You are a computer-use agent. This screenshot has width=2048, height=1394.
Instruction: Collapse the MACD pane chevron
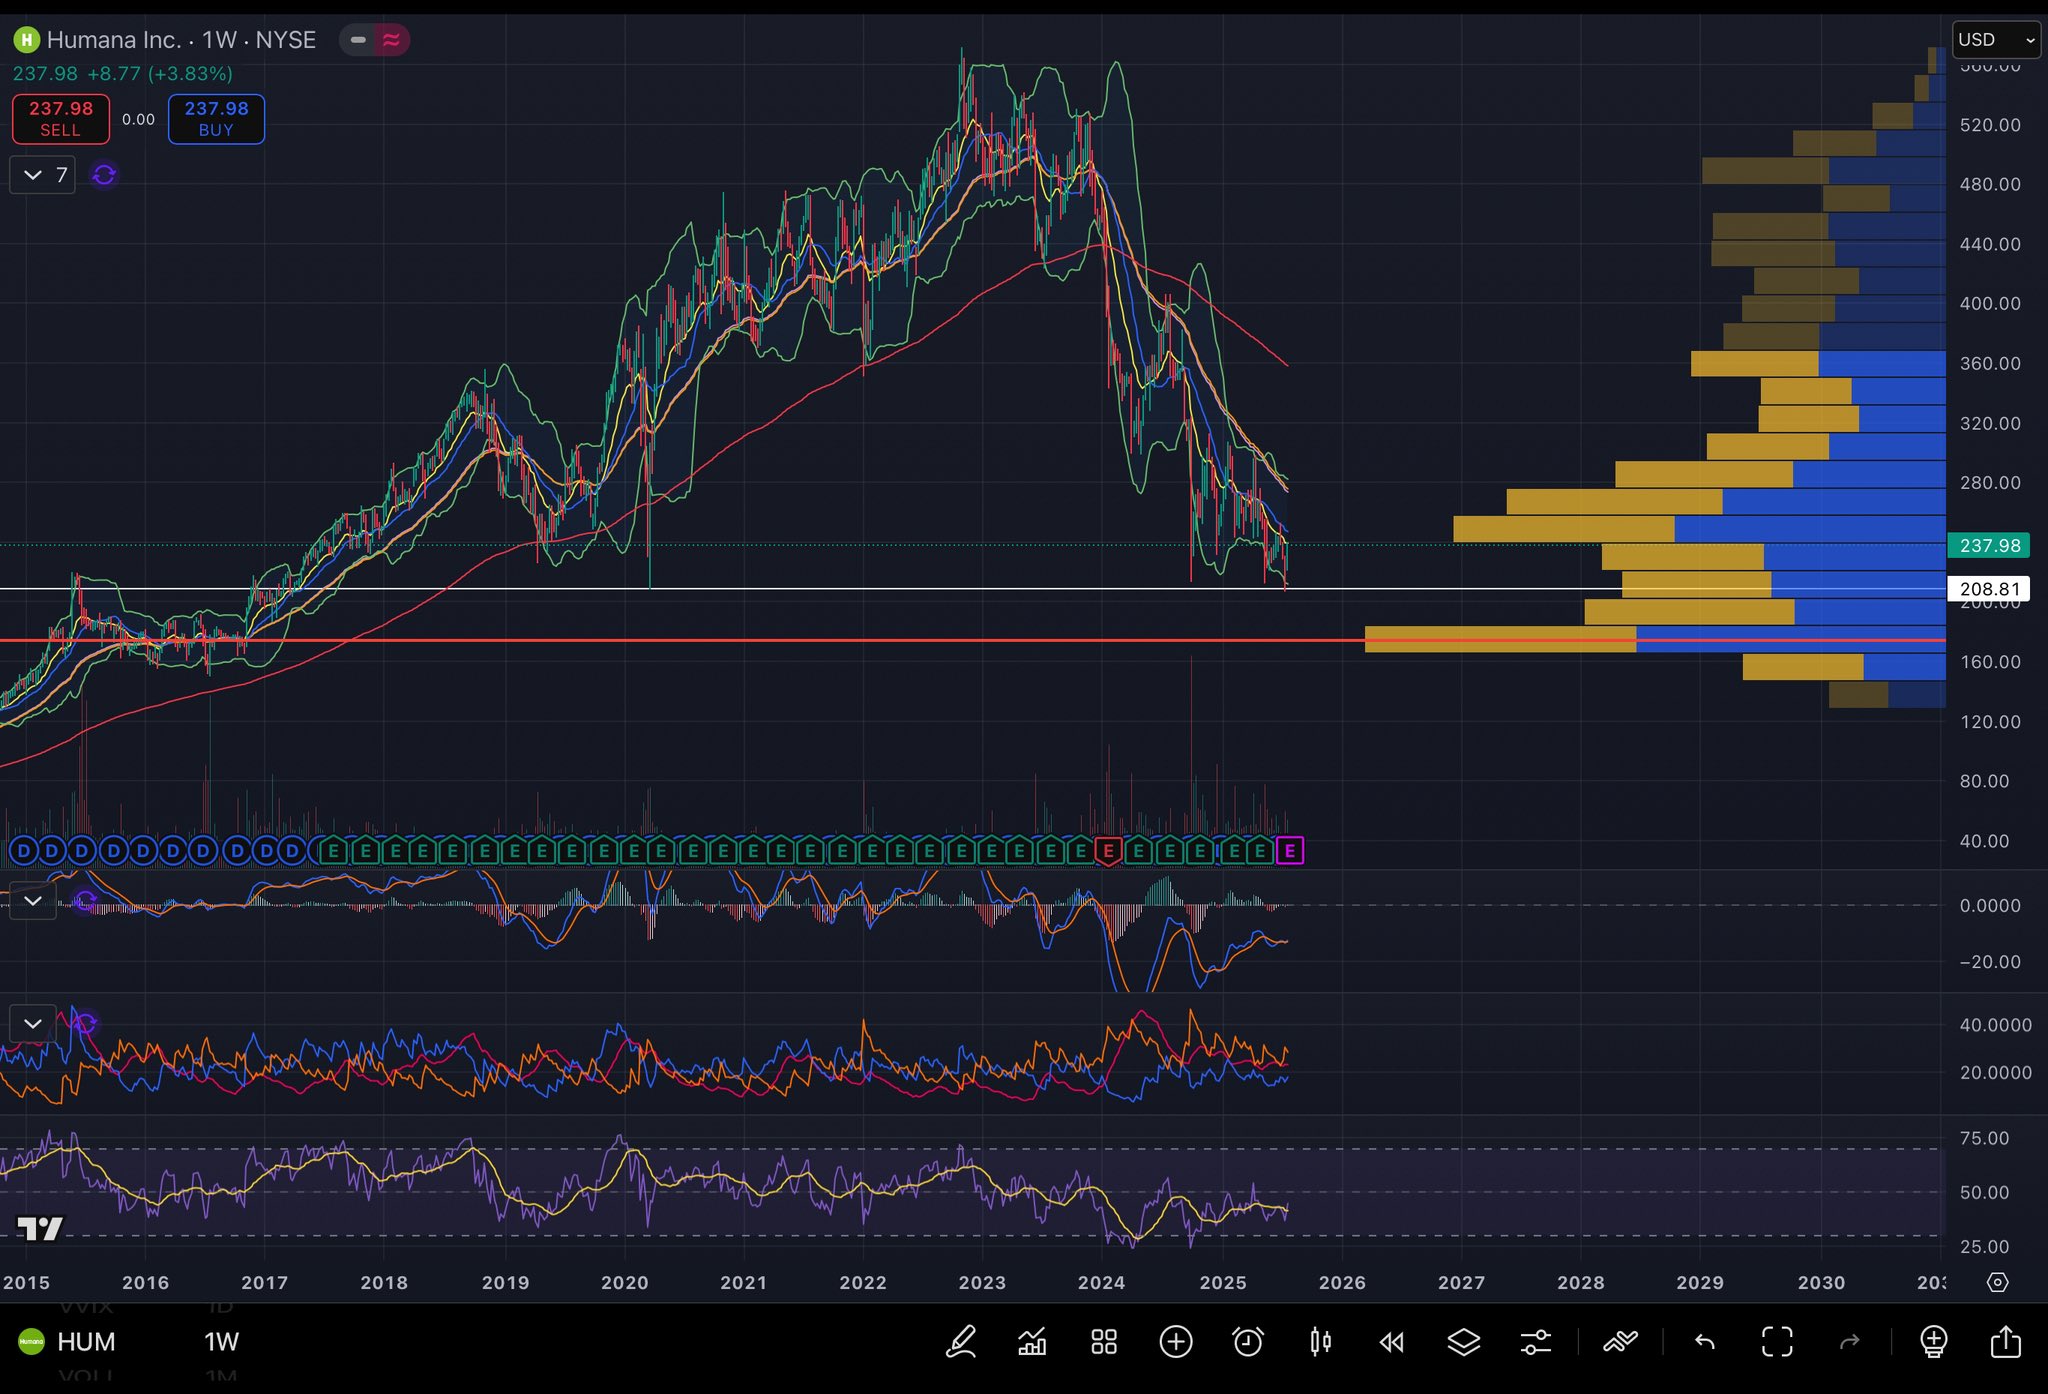click(x=33, y=901)
